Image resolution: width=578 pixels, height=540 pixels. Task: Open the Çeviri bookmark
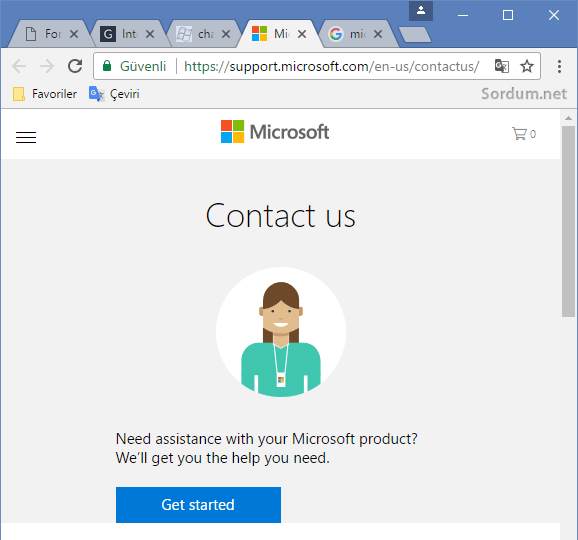(x=114, y=94)
